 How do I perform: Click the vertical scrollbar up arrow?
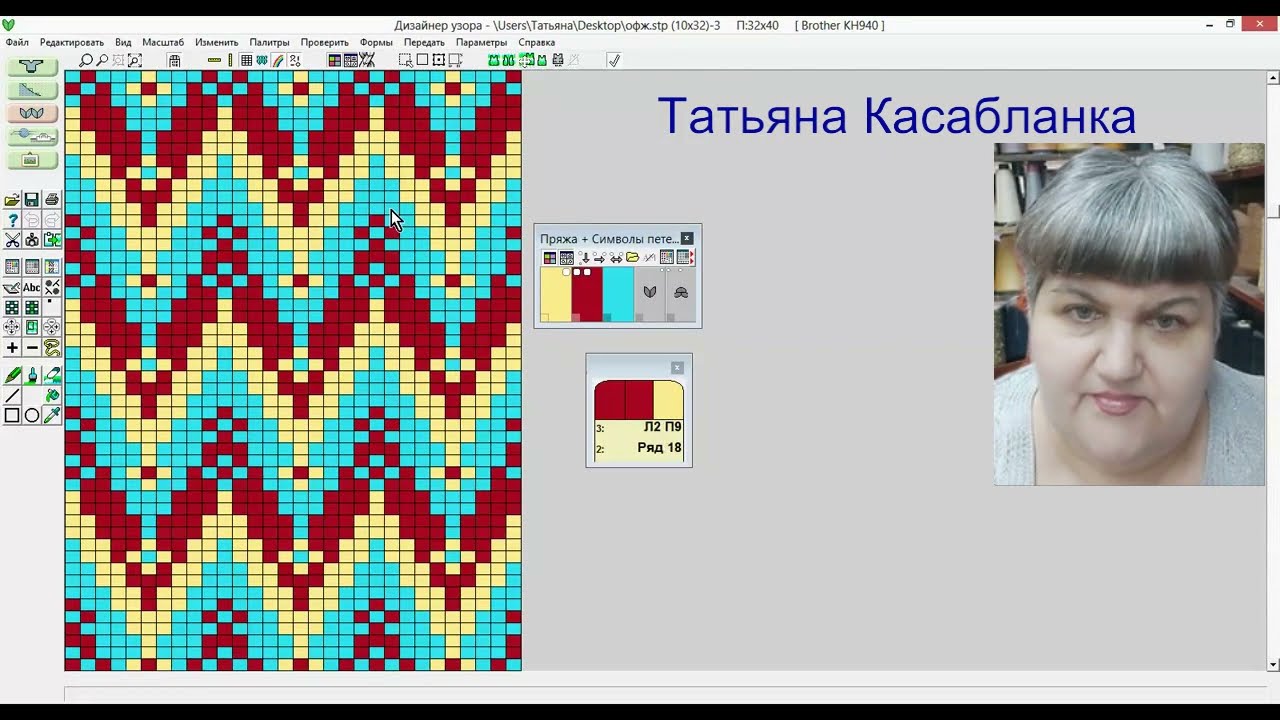click(1273, 77)
